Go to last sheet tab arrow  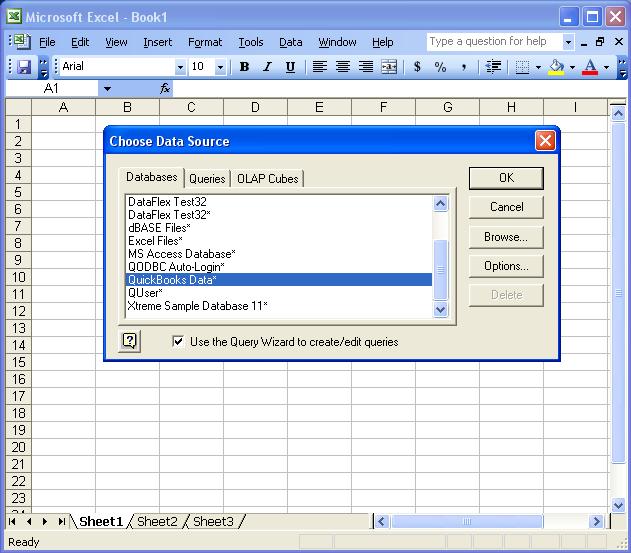pos(61,522)
